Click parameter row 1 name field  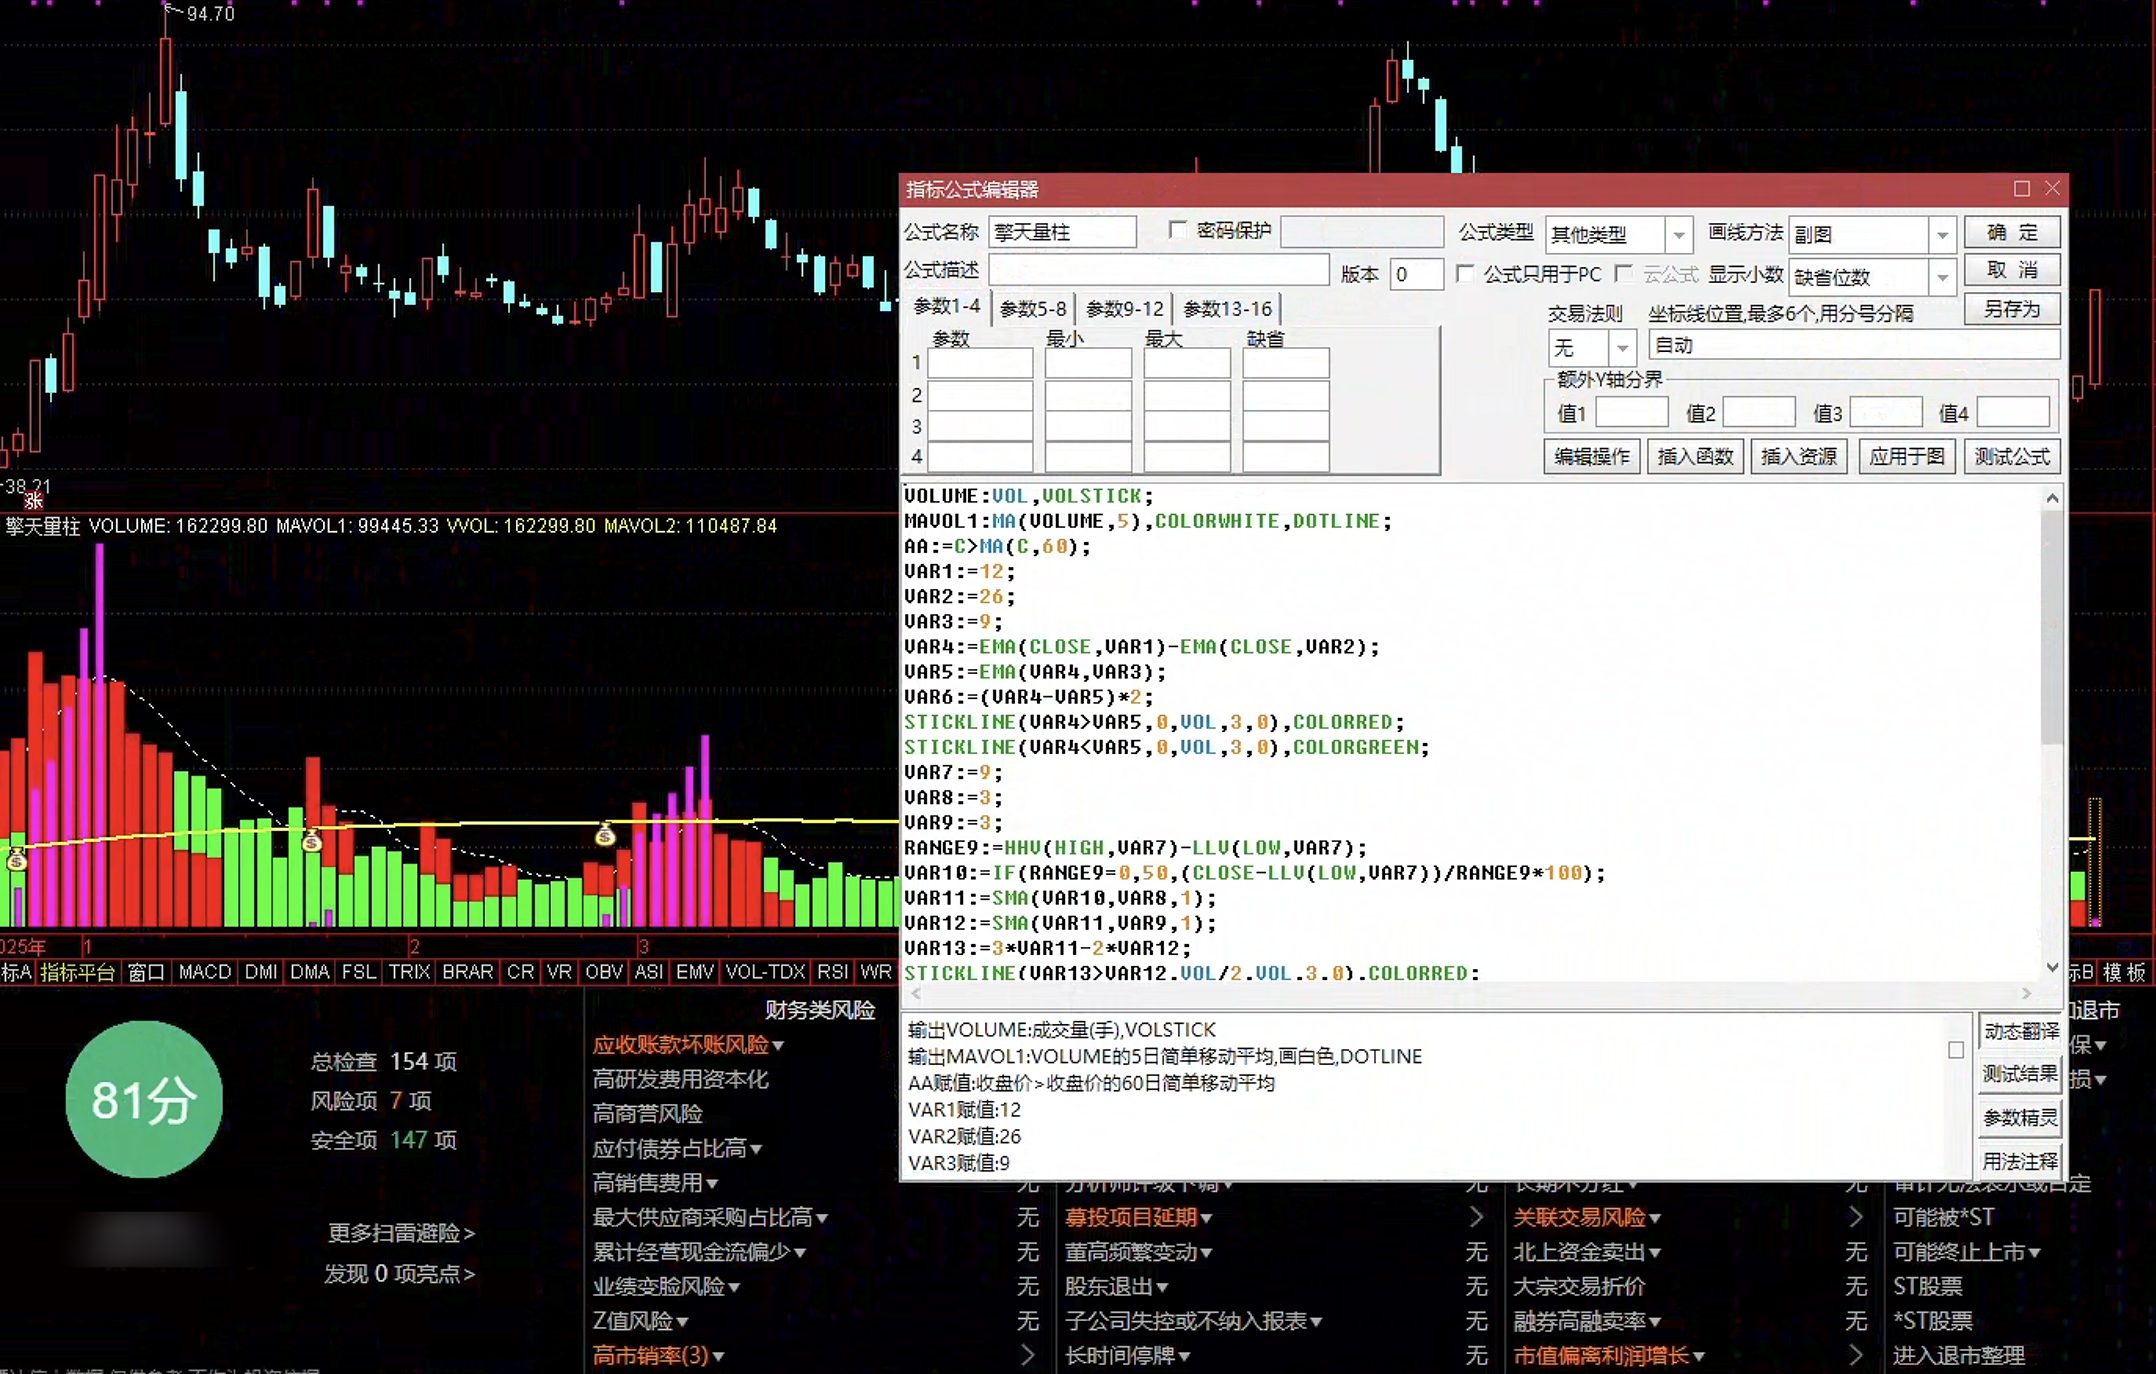click(x=980, y=363)
